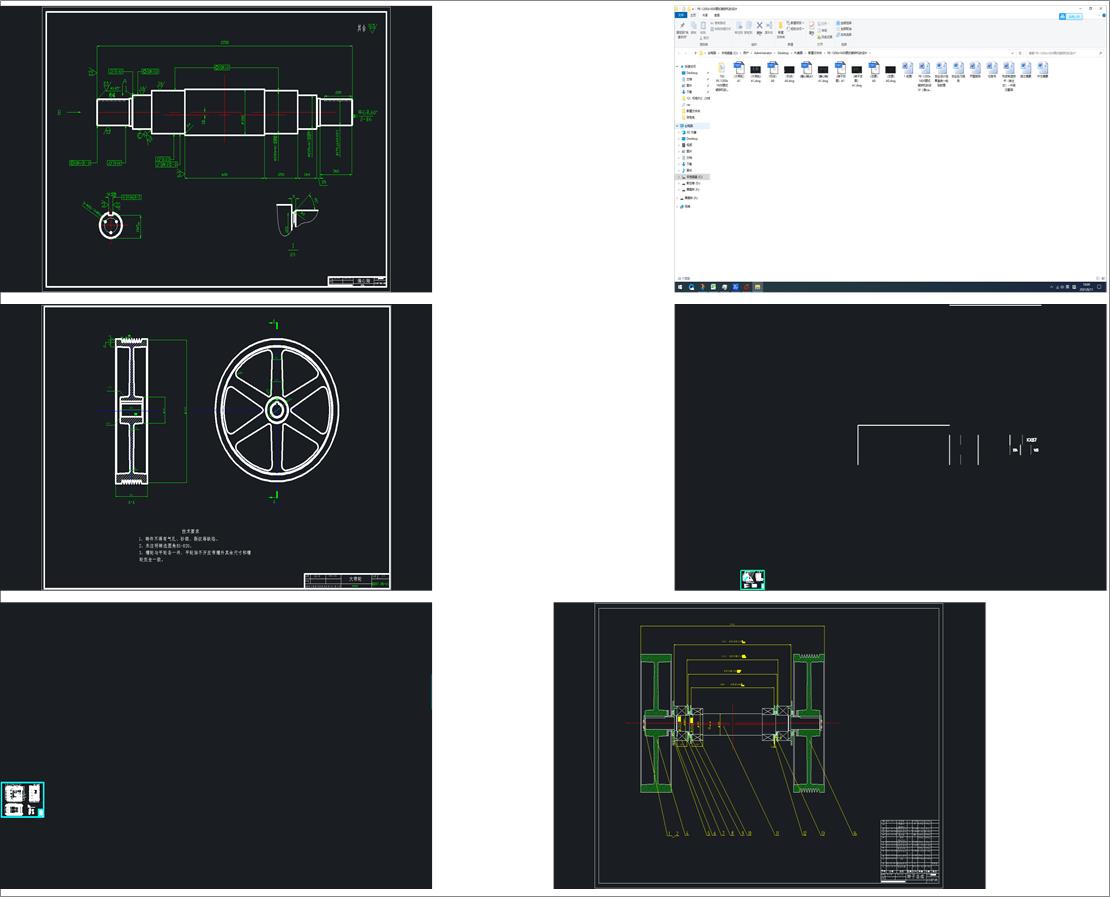1110x897 pixels.
Task: Select the first dwg file with black thumbnail
Action: [755, 73]
